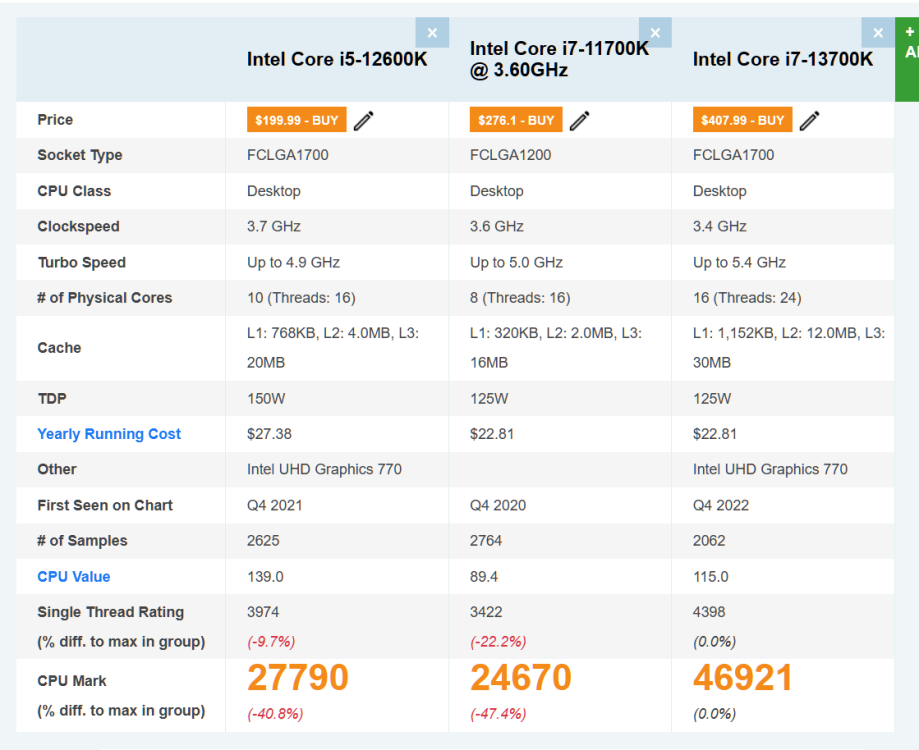Viewport: 919px width, 750px height.
Task: Open the CPU Value link
Action: coord(74,577)
